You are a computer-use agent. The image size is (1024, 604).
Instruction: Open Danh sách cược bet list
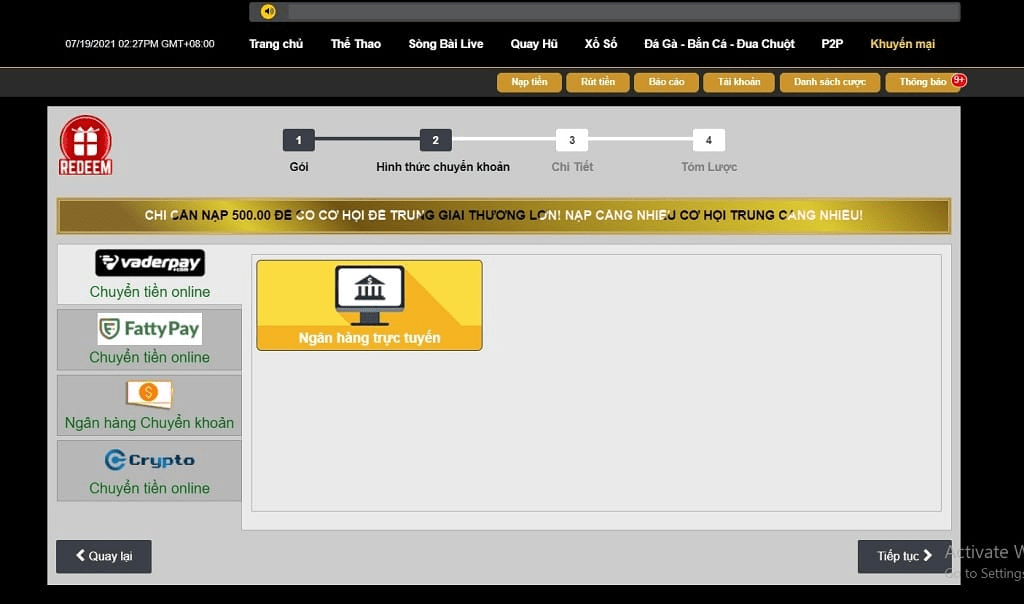(830, 82)
